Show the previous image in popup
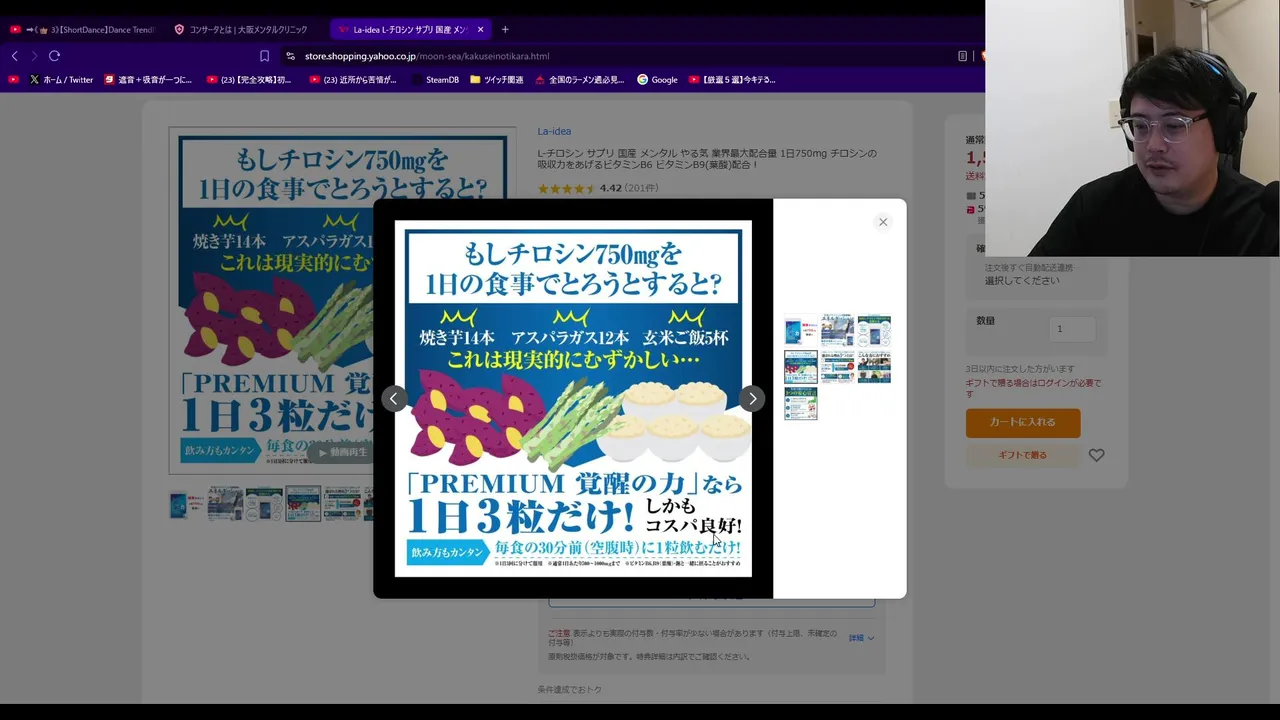This screenshot has width=1280, height=720. [x=394, y=398]
